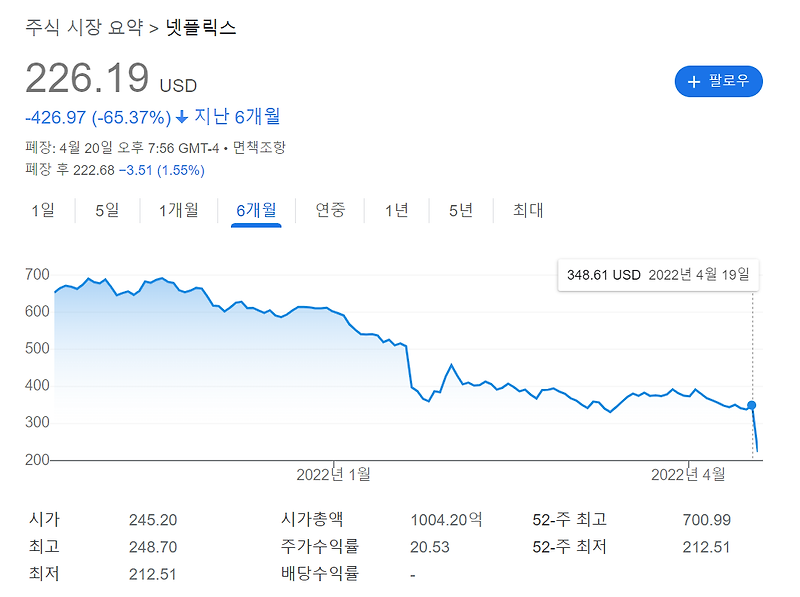Open the 면책조항 disclaimer link

(259, 148)
